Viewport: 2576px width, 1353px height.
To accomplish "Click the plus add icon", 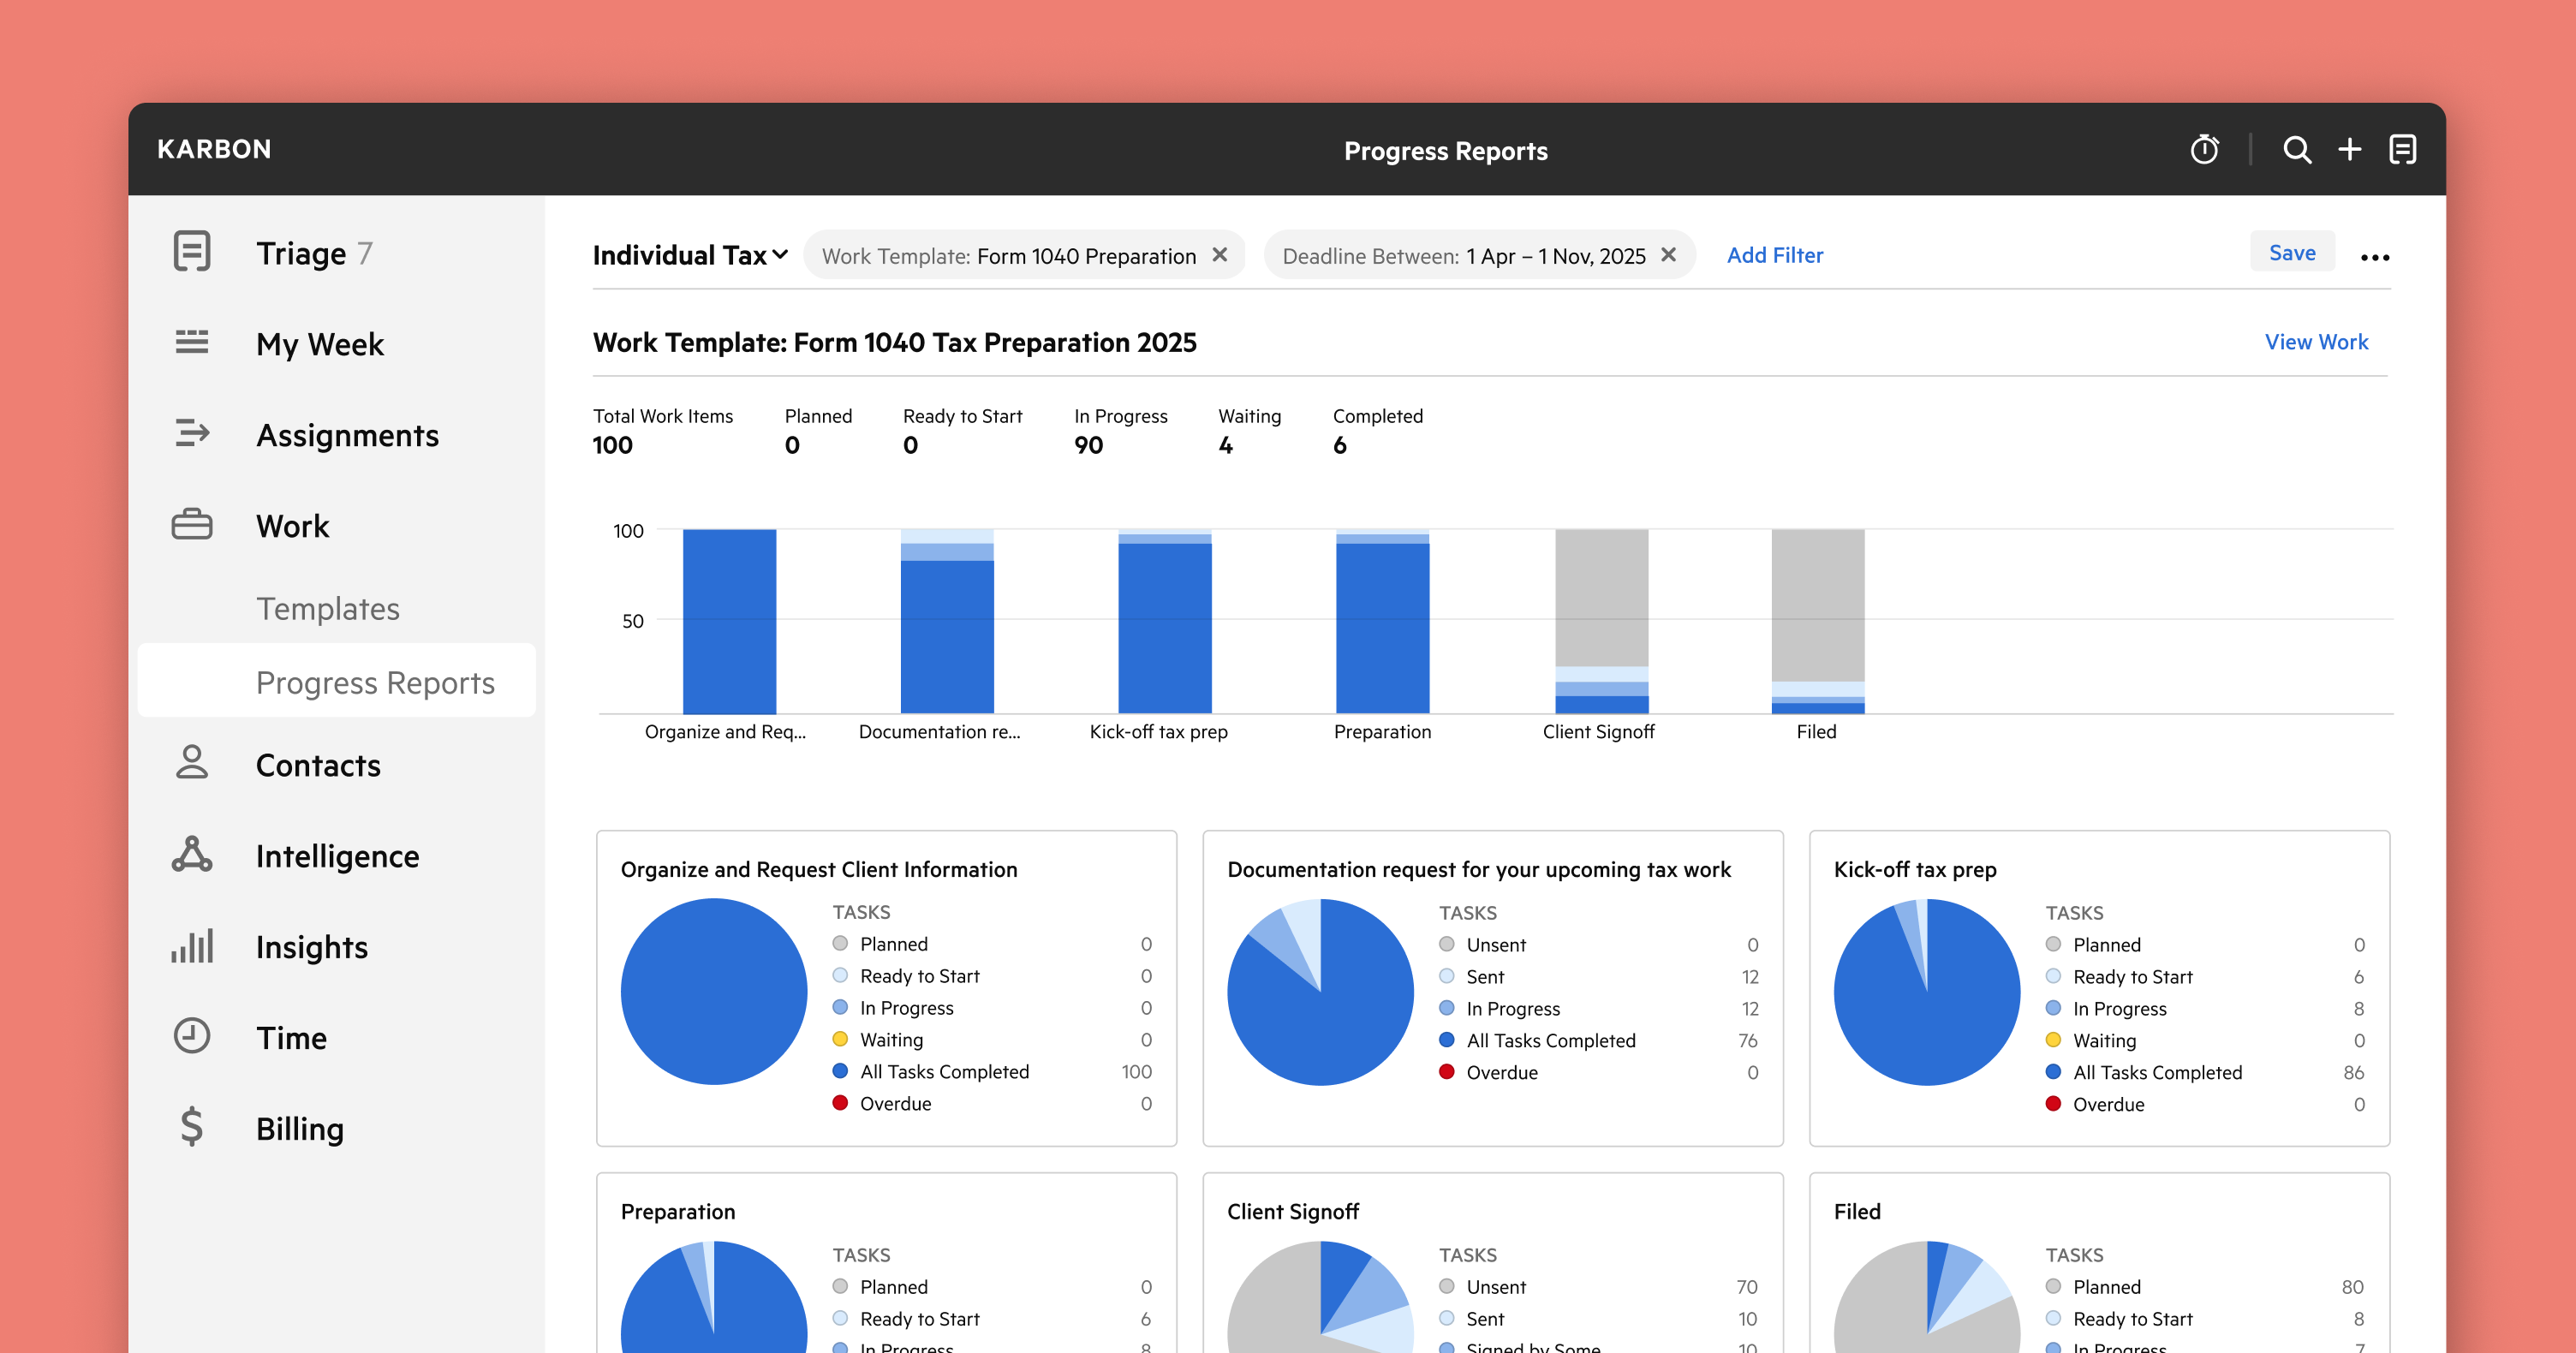I will point(2349,150).
